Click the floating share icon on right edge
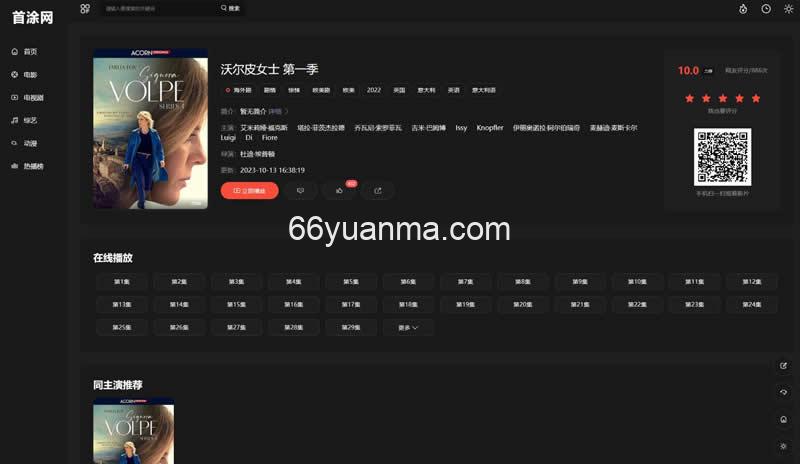The height and width of the screenshot is (464, 800). pyautogui.click(x=783, y=365)
